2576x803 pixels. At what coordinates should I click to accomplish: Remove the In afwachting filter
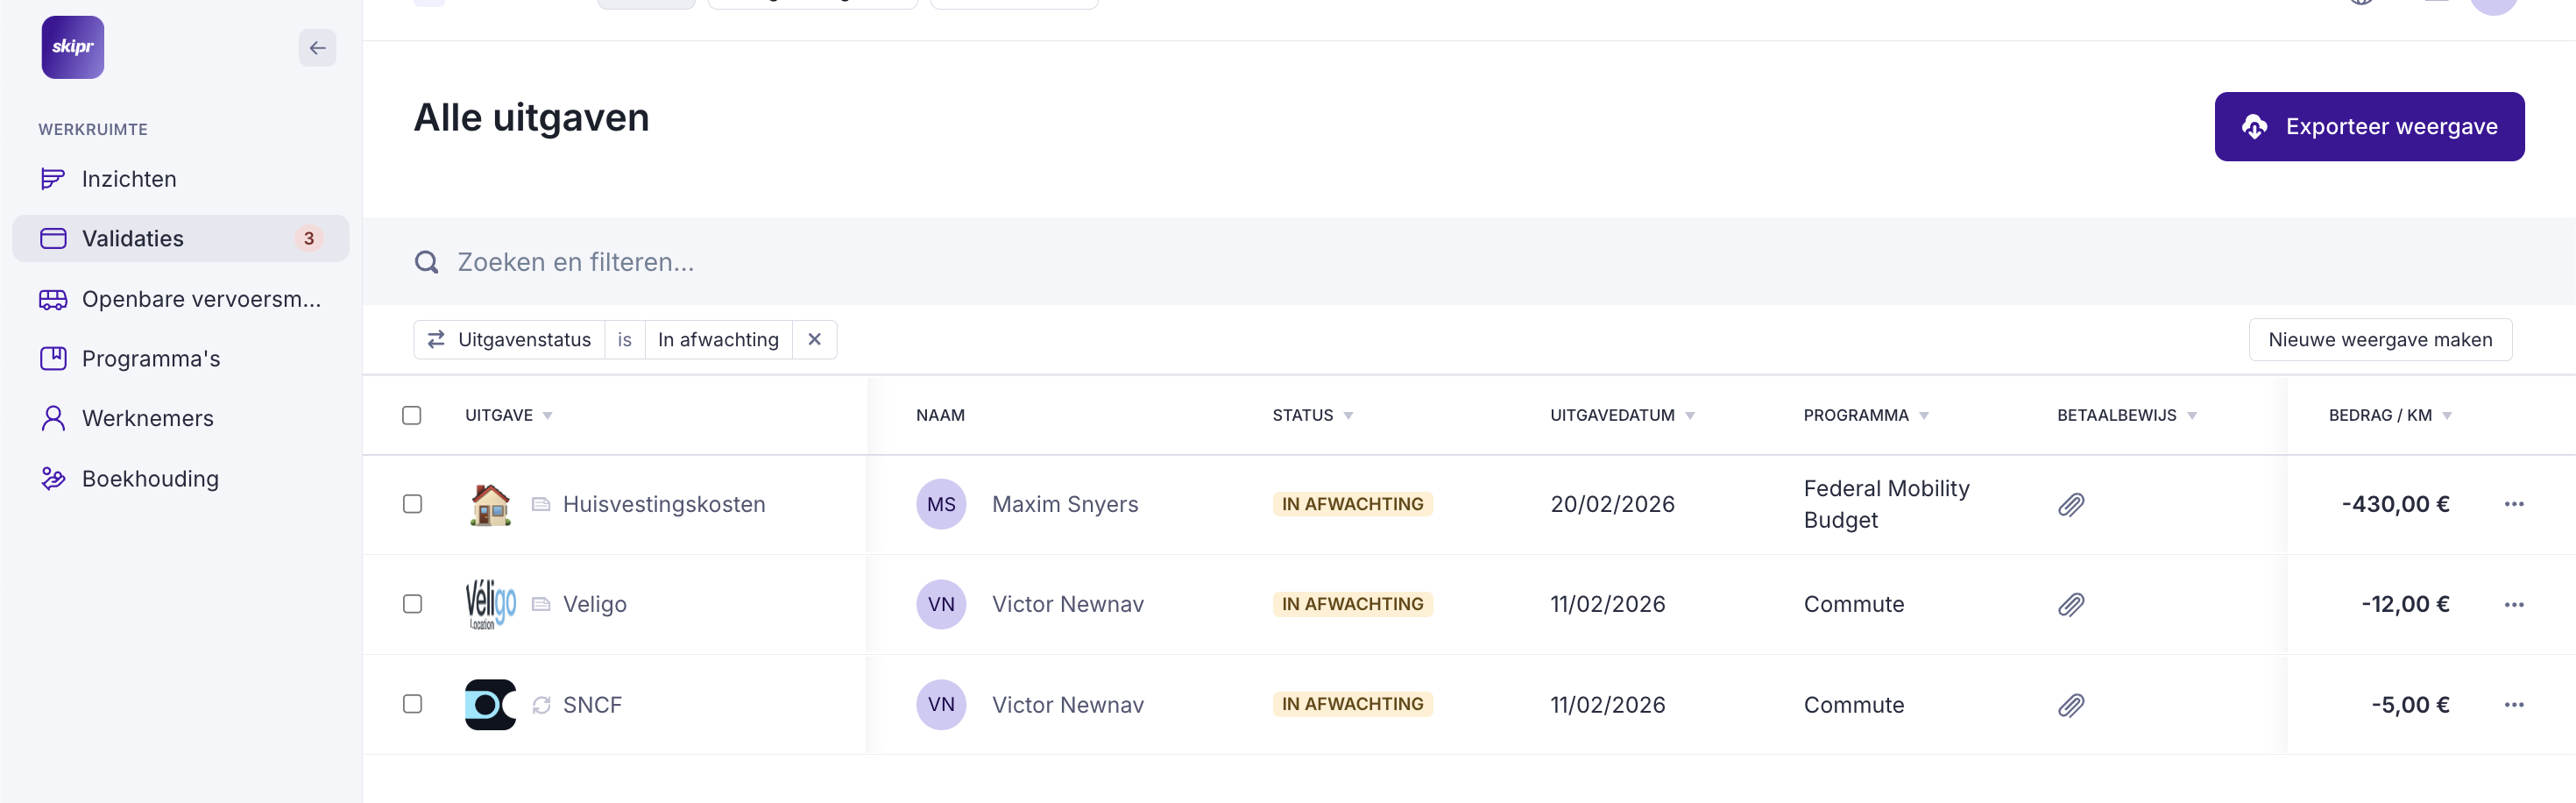click(814, 340)
